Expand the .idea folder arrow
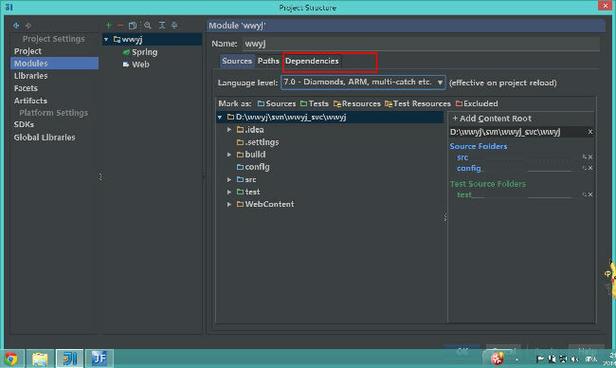 coord(229,130)
